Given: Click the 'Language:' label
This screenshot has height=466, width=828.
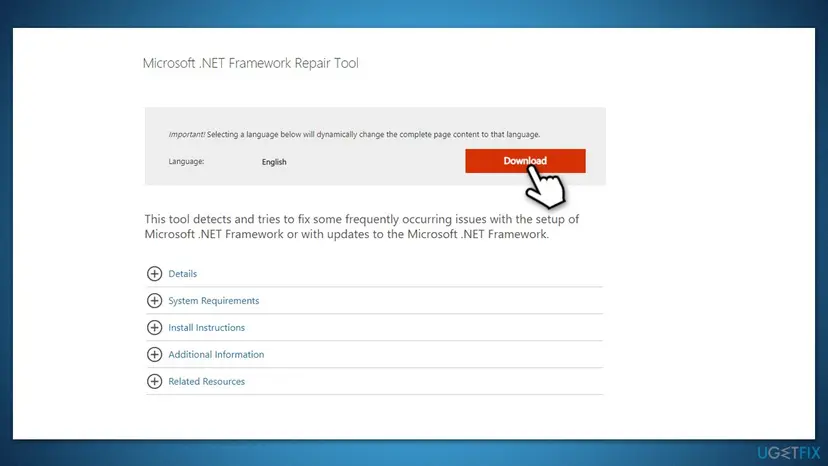Looking at the screenshot, I should pyautogui.click(x=186, y=161).
